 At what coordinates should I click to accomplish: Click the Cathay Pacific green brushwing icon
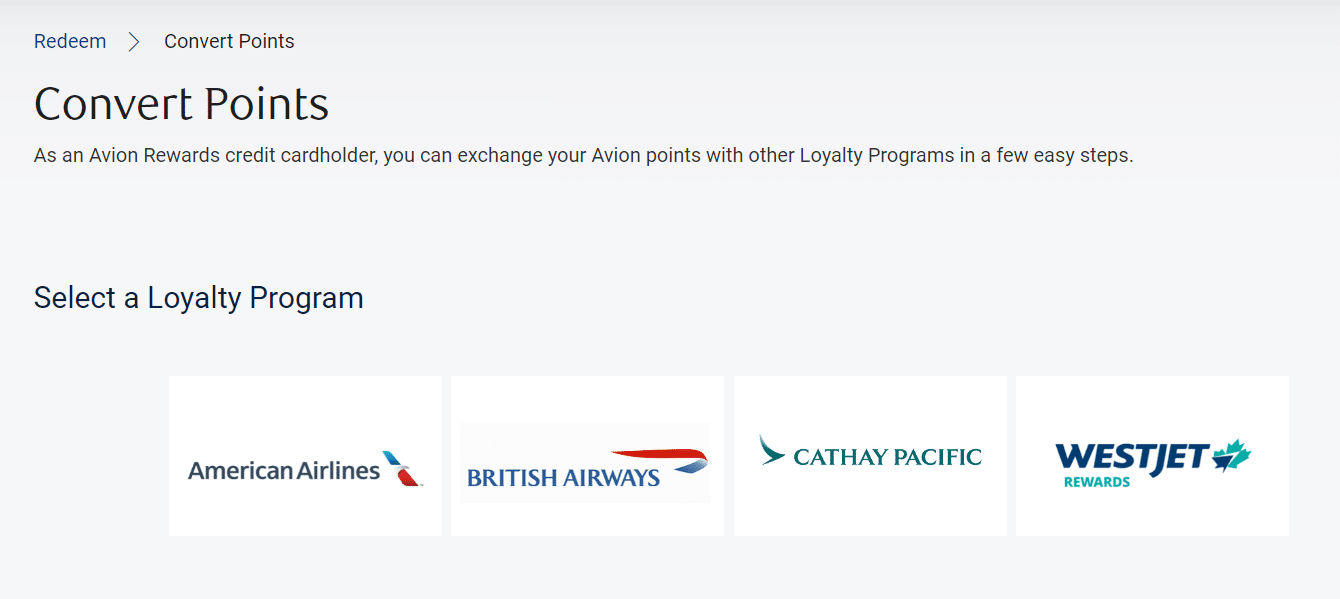coord(771,450)
